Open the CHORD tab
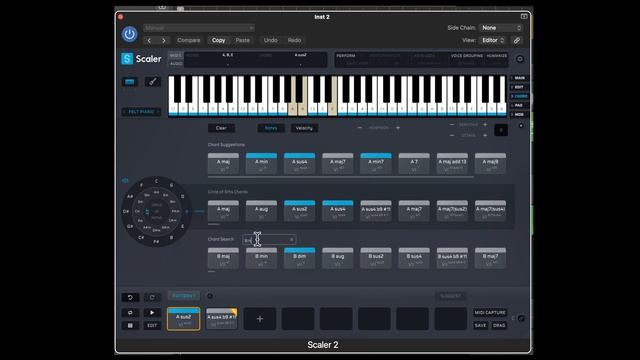This screenshot has width=640, height=360. click(519, 96)
